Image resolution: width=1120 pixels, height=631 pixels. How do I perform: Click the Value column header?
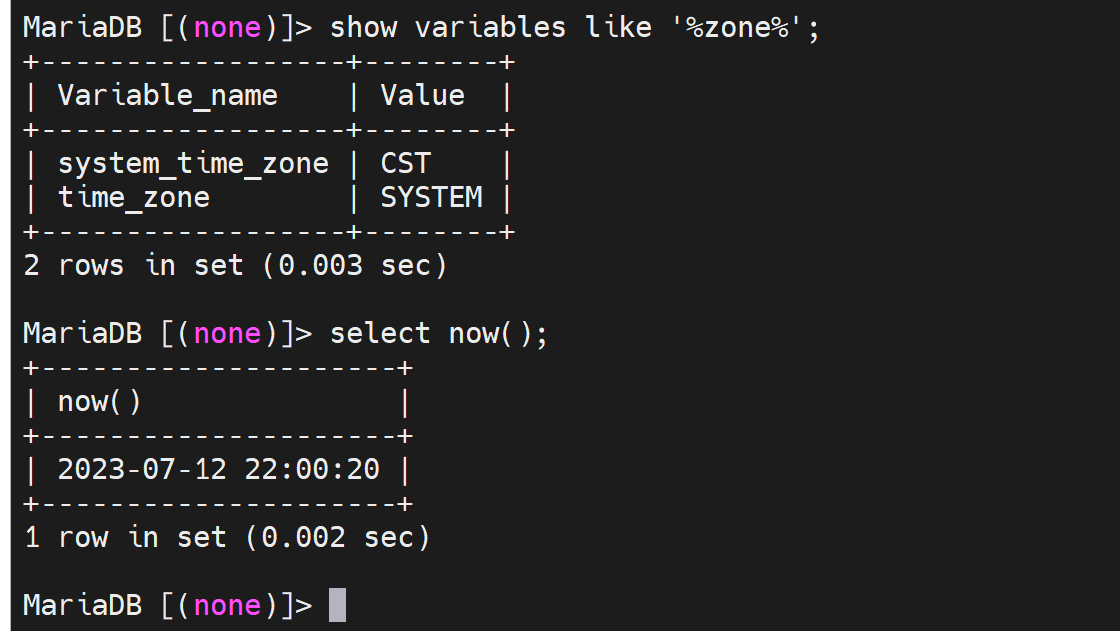[422, 96]
